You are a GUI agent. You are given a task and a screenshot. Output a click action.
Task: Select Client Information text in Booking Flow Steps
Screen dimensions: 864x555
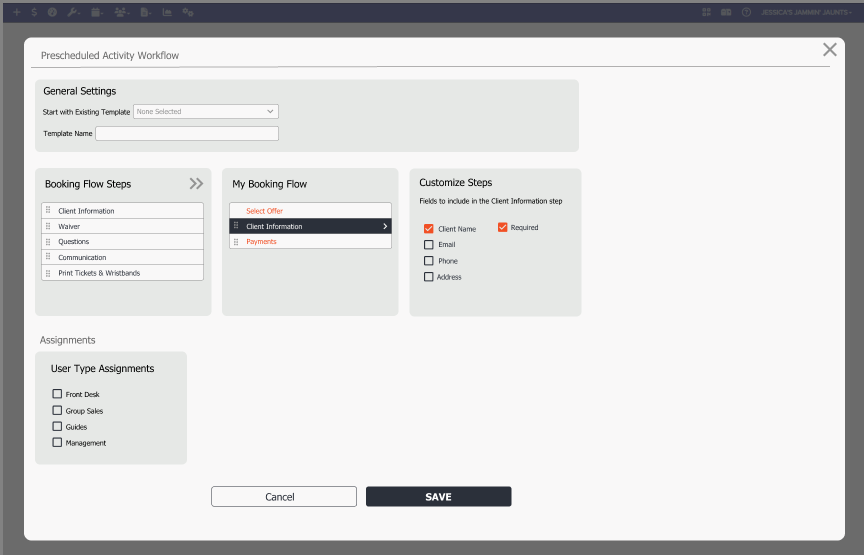pyautogui.click(x=86, y=211)
